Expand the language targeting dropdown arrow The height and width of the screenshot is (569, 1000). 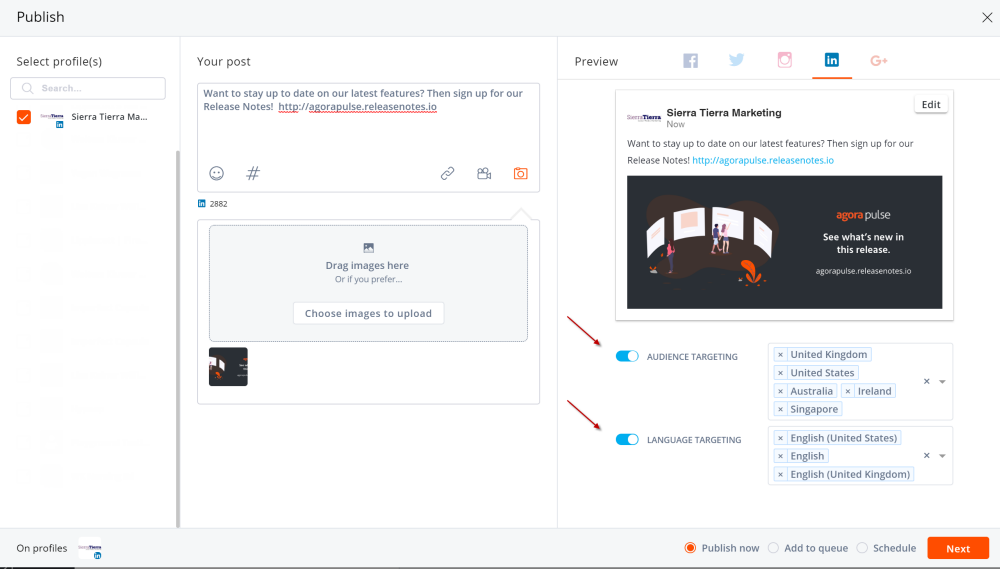[x=942, y=455]
